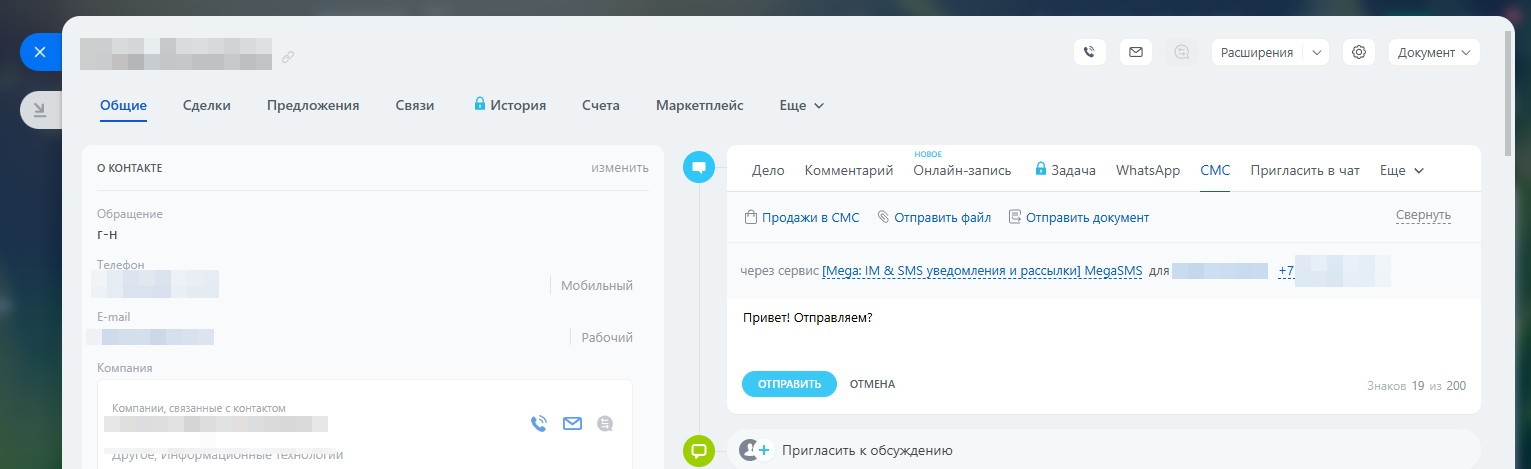
Task: Switch to the Сделки tab
Action: (x=207, y=105)
